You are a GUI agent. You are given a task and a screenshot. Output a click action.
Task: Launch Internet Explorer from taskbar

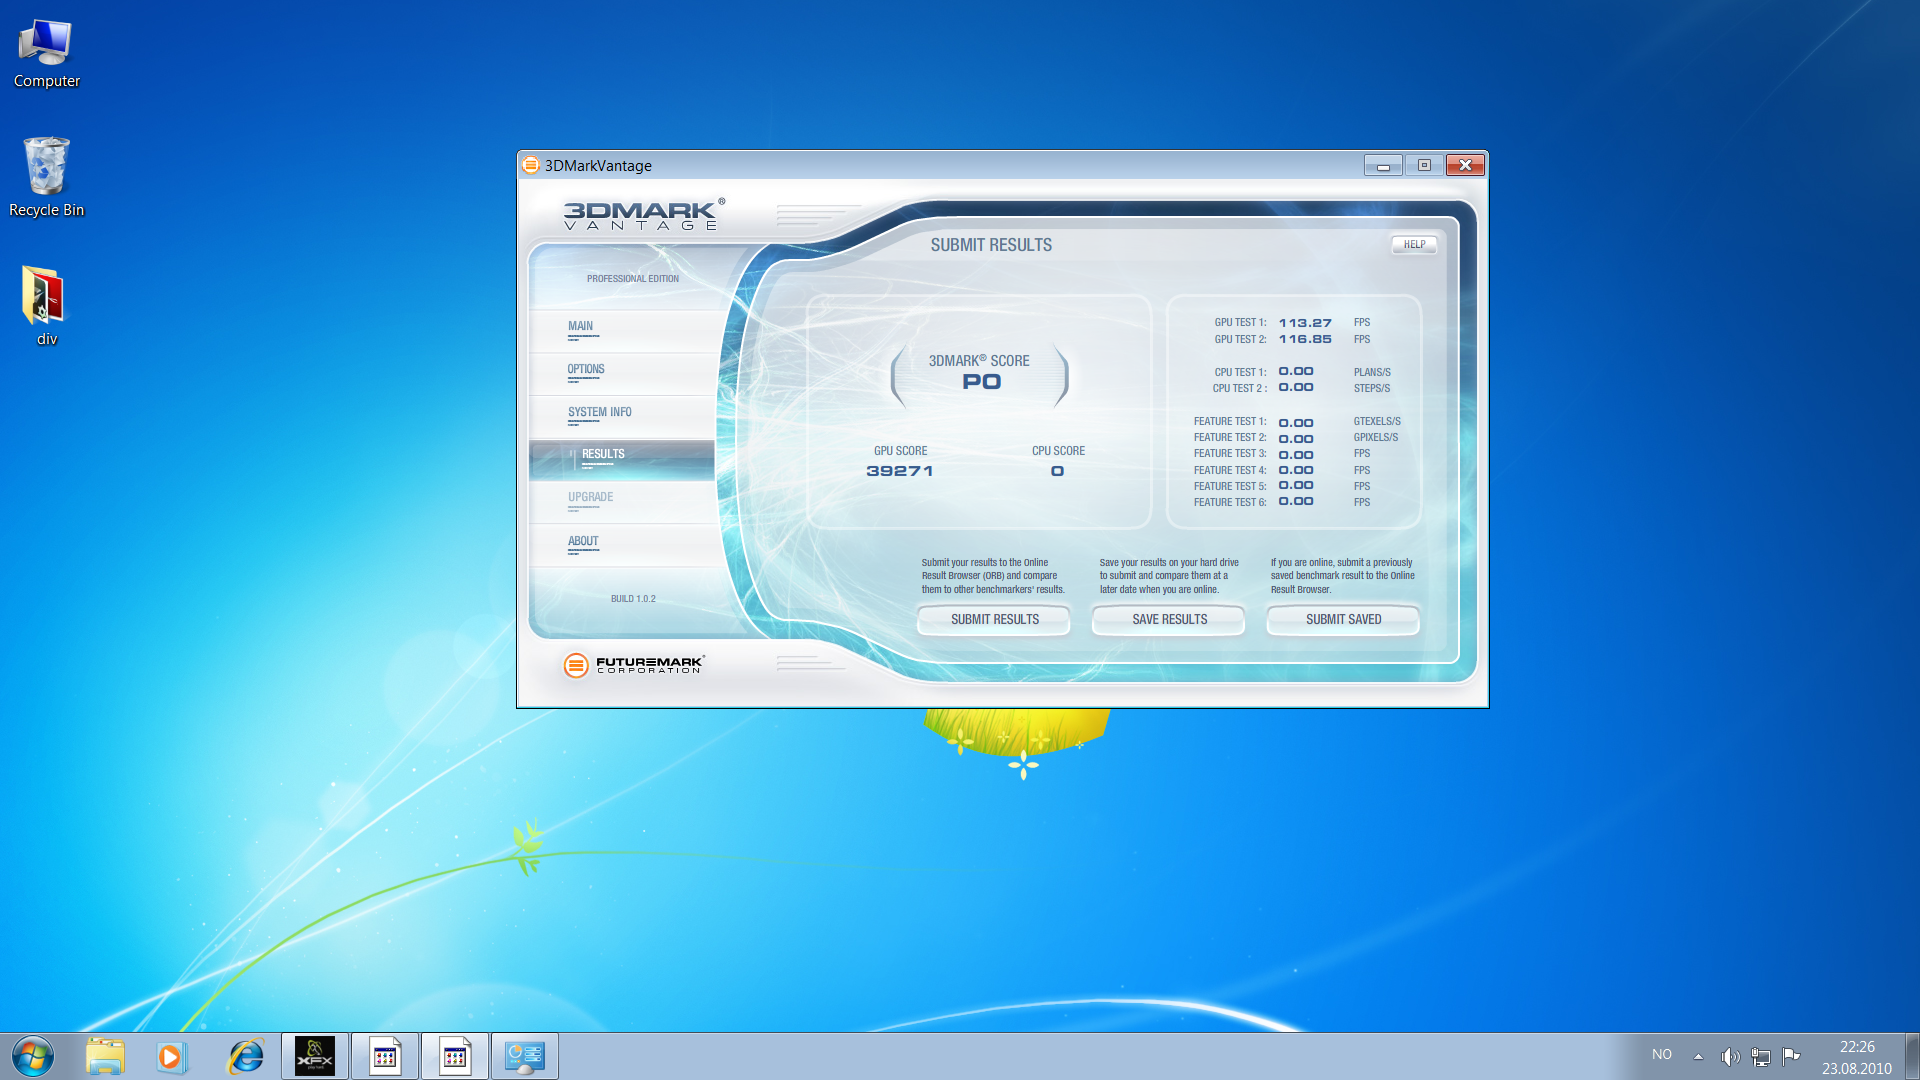(x=245, y=1056)
